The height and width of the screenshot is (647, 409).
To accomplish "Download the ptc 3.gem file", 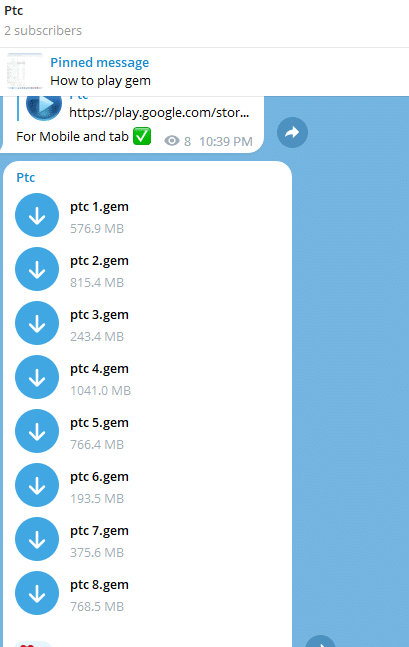I will point(37,323).
